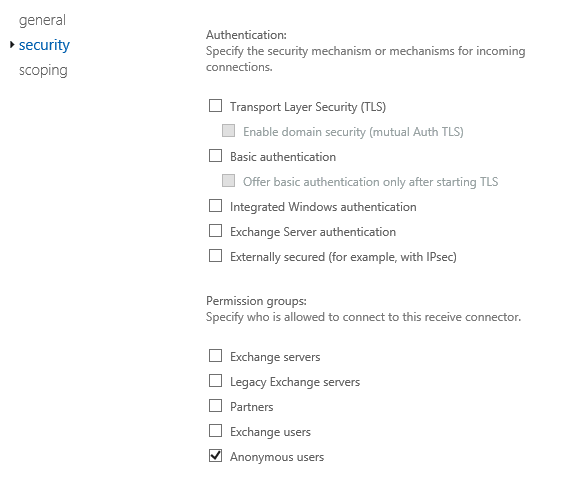Tick Externally secured with IPsec option

(215, 256)
